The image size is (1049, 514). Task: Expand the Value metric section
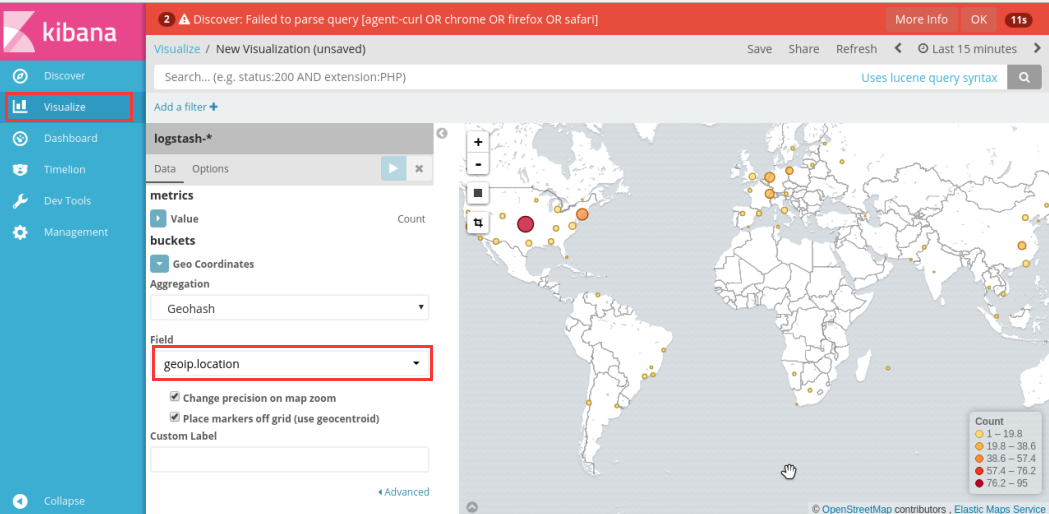tap(158, 218)
